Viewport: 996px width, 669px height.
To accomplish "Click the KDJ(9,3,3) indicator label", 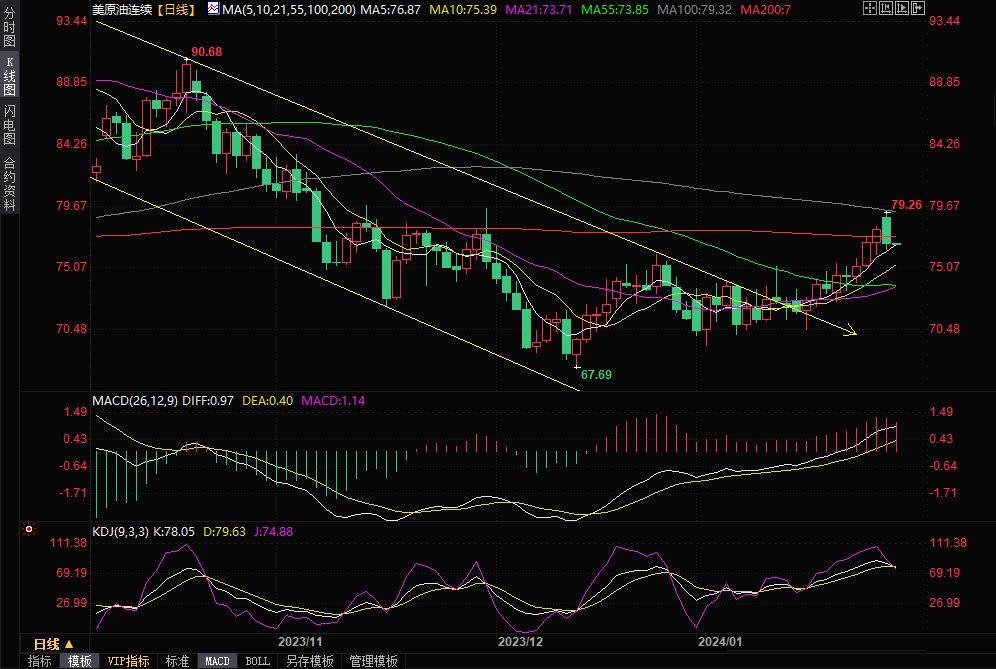I will point(122,531).
